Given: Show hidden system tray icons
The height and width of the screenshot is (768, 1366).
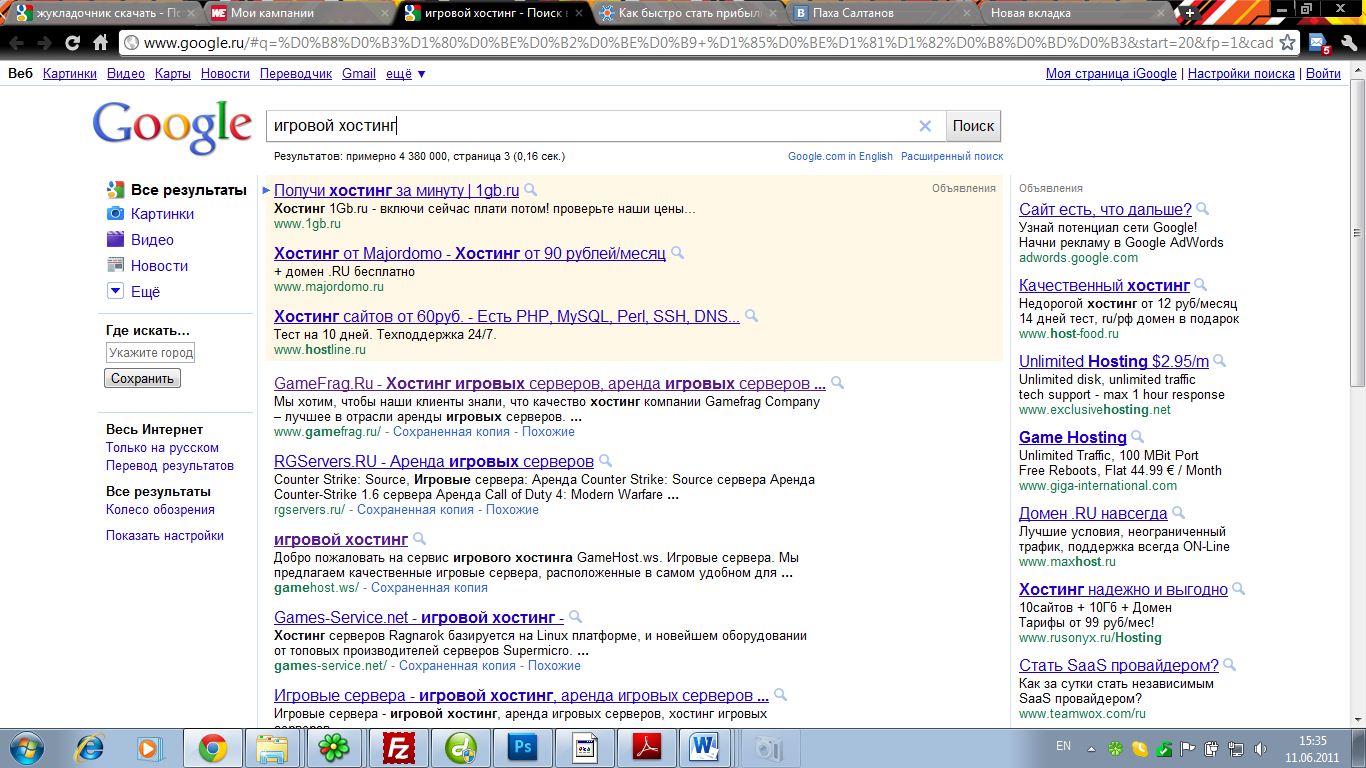Looking at the screenshot, I should [x=1092, y=748].
